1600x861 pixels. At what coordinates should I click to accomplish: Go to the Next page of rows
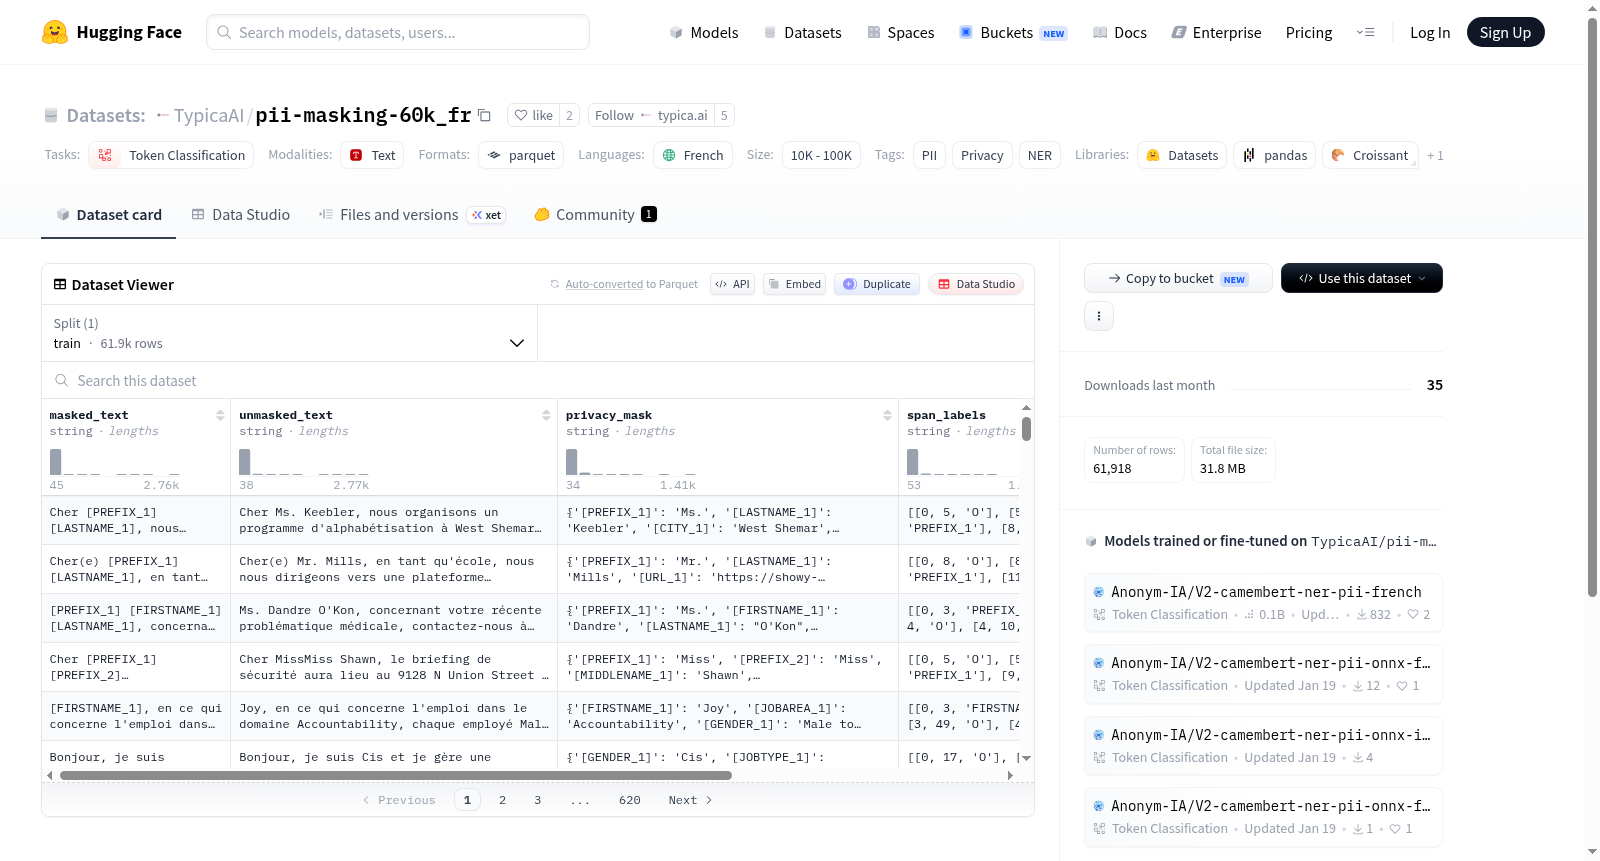point(690,800)
